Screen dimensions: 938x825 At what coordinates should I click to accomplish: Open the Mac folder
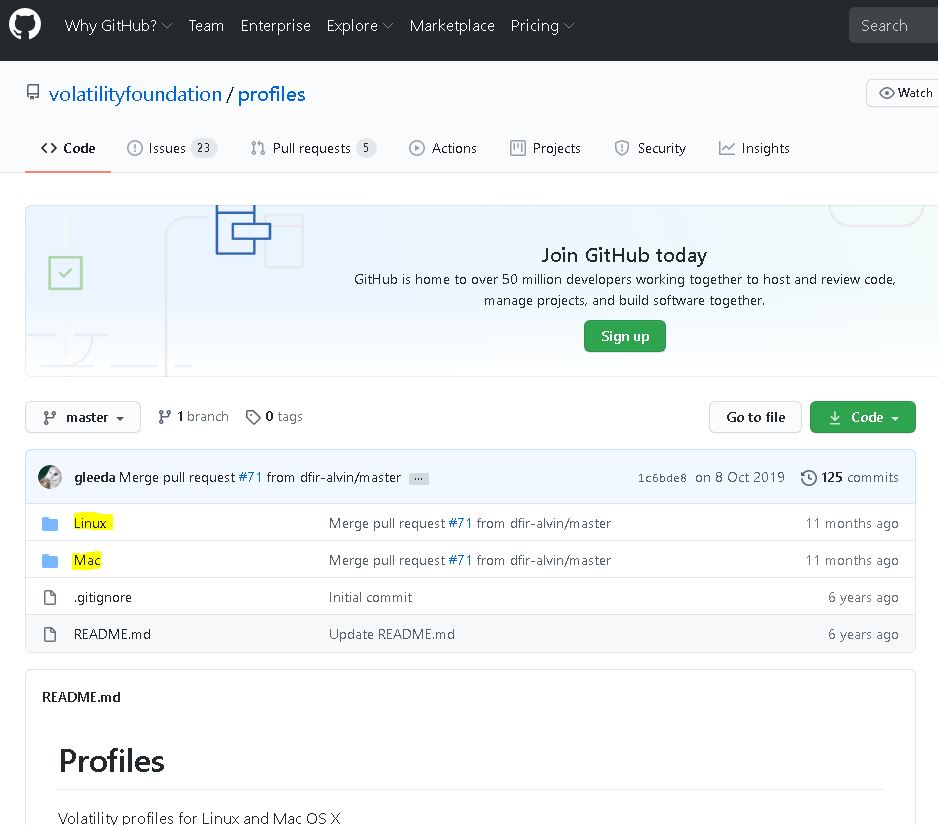(x=87, y=560)
